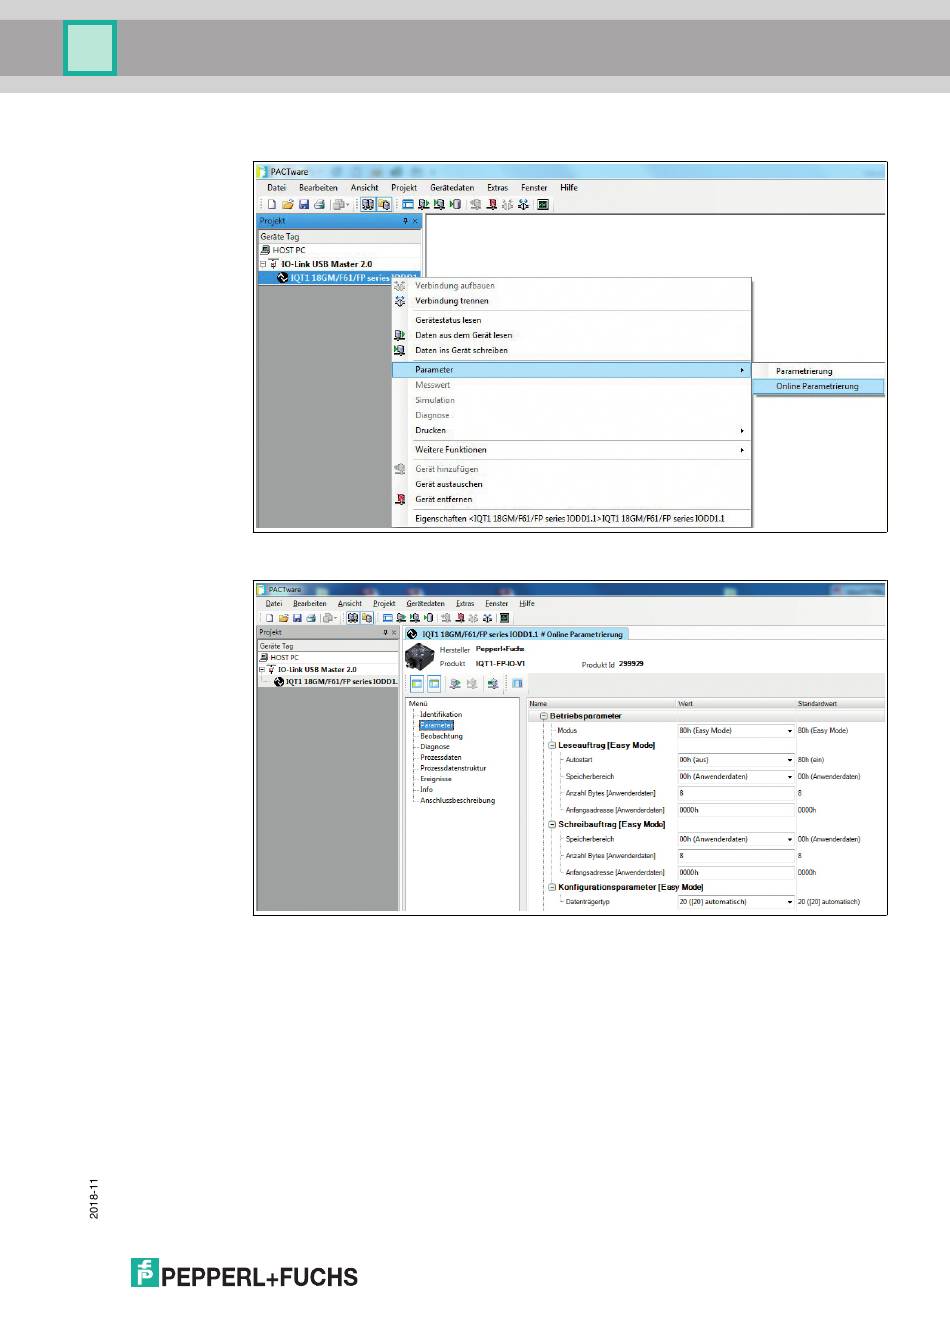Open Parameter submenu in context menu
950x1344 pixels.
(x=571, y=370)
